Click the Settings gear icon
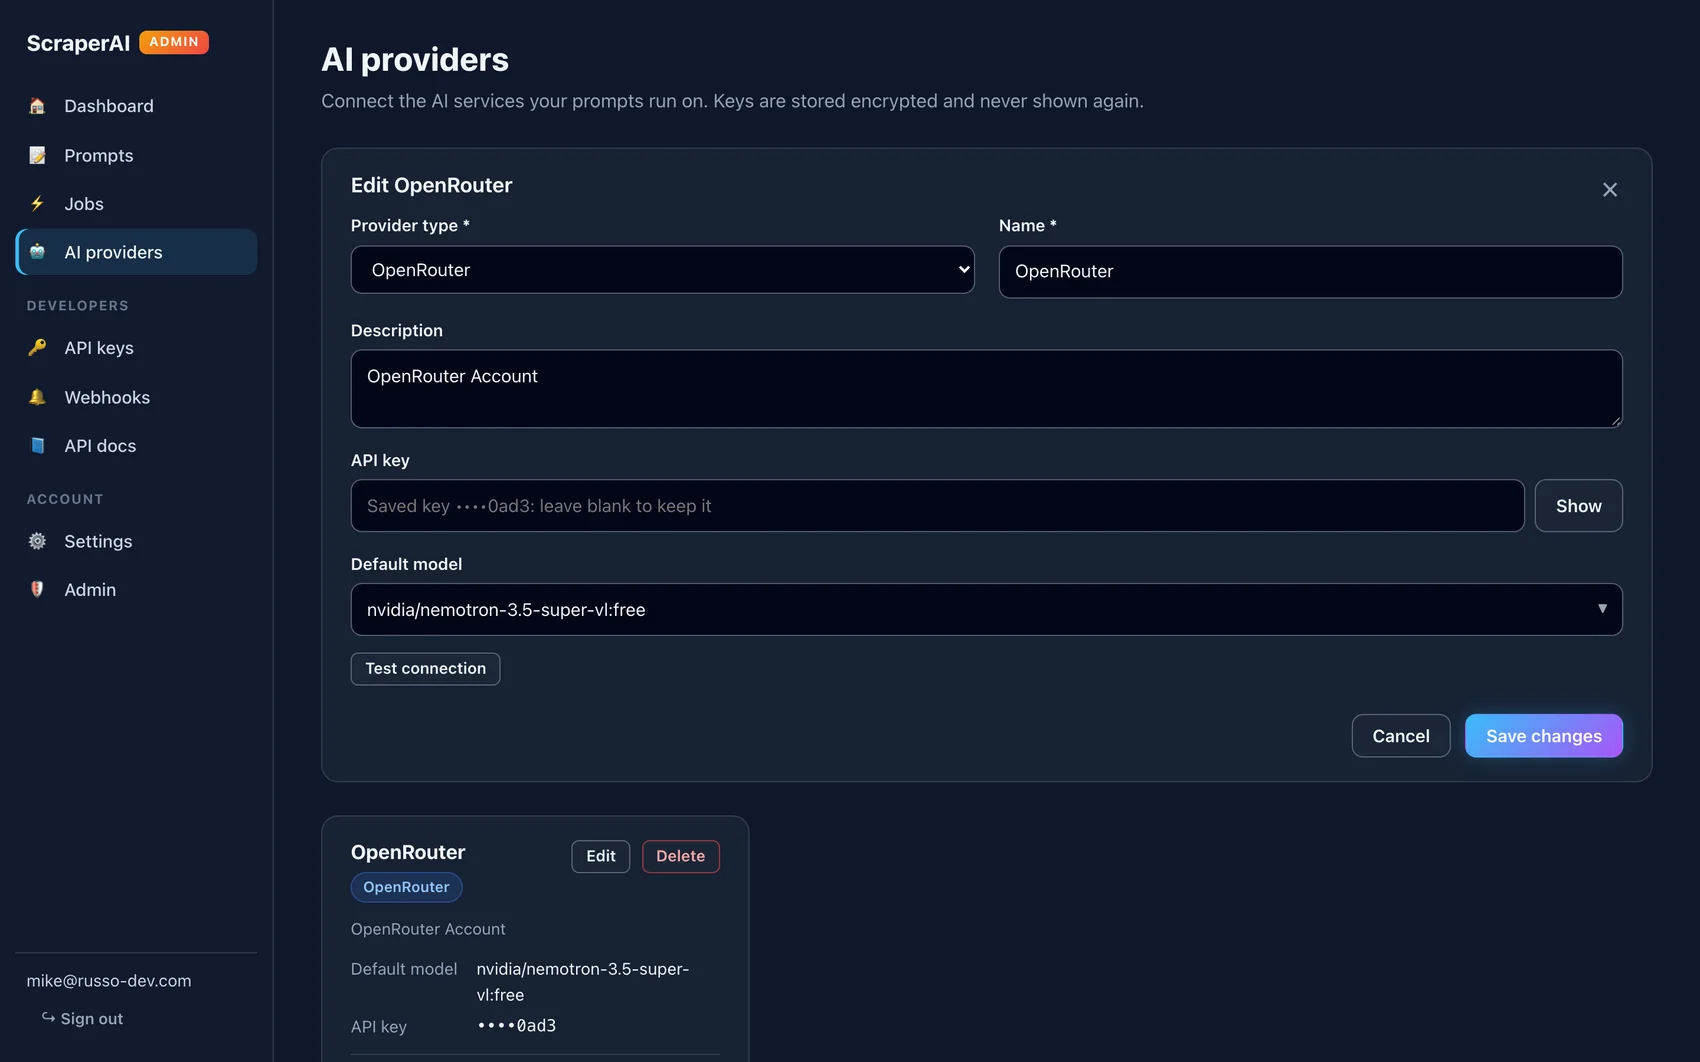This screenshot has width=1700, height=1062. point(37,541)
